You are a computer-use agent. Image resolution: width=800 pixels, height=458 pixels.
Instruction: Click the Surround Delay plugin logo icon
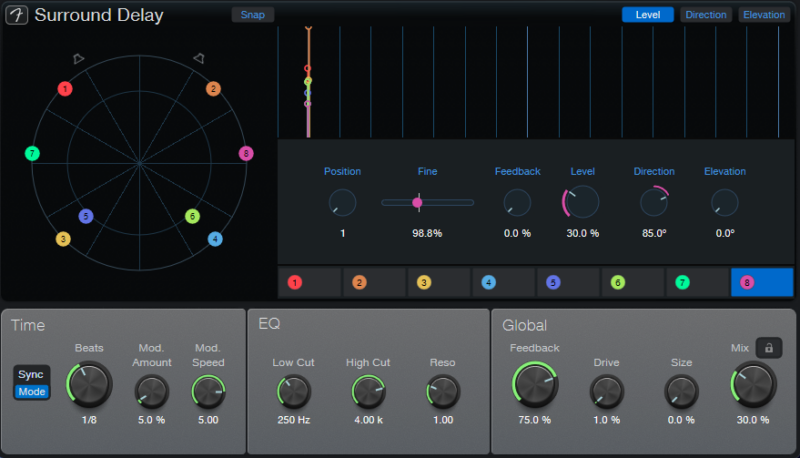[x=17, y=15]
